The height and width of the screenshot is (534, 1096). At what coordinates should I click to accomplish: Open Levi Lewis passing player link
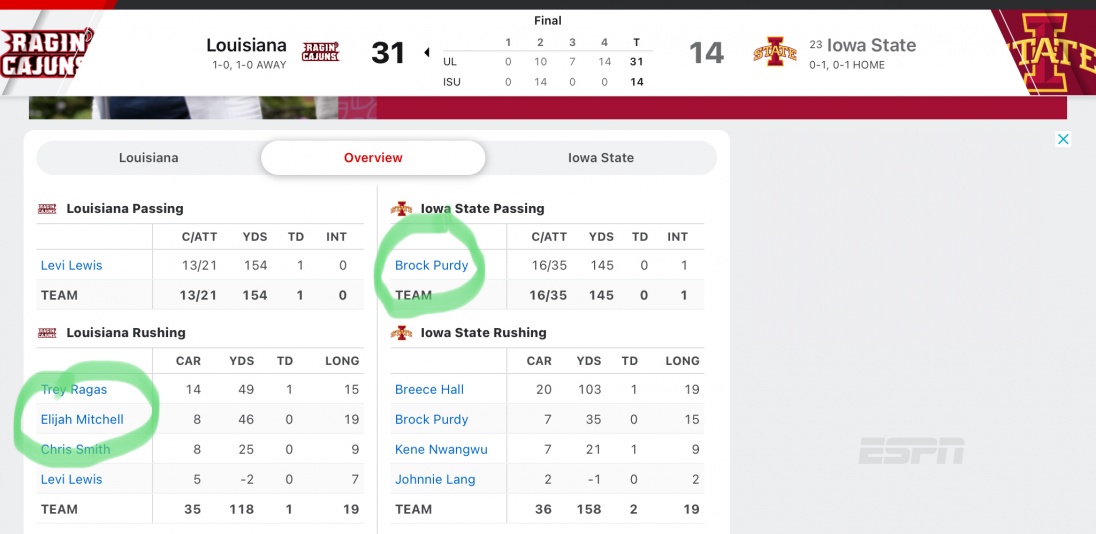[72, 265]
